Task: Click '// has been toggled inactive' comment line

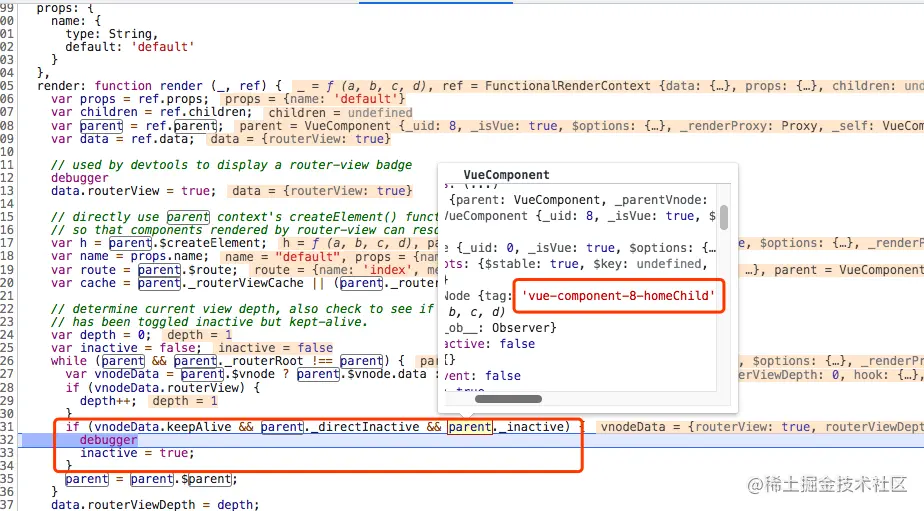Action: pos(209,322)
